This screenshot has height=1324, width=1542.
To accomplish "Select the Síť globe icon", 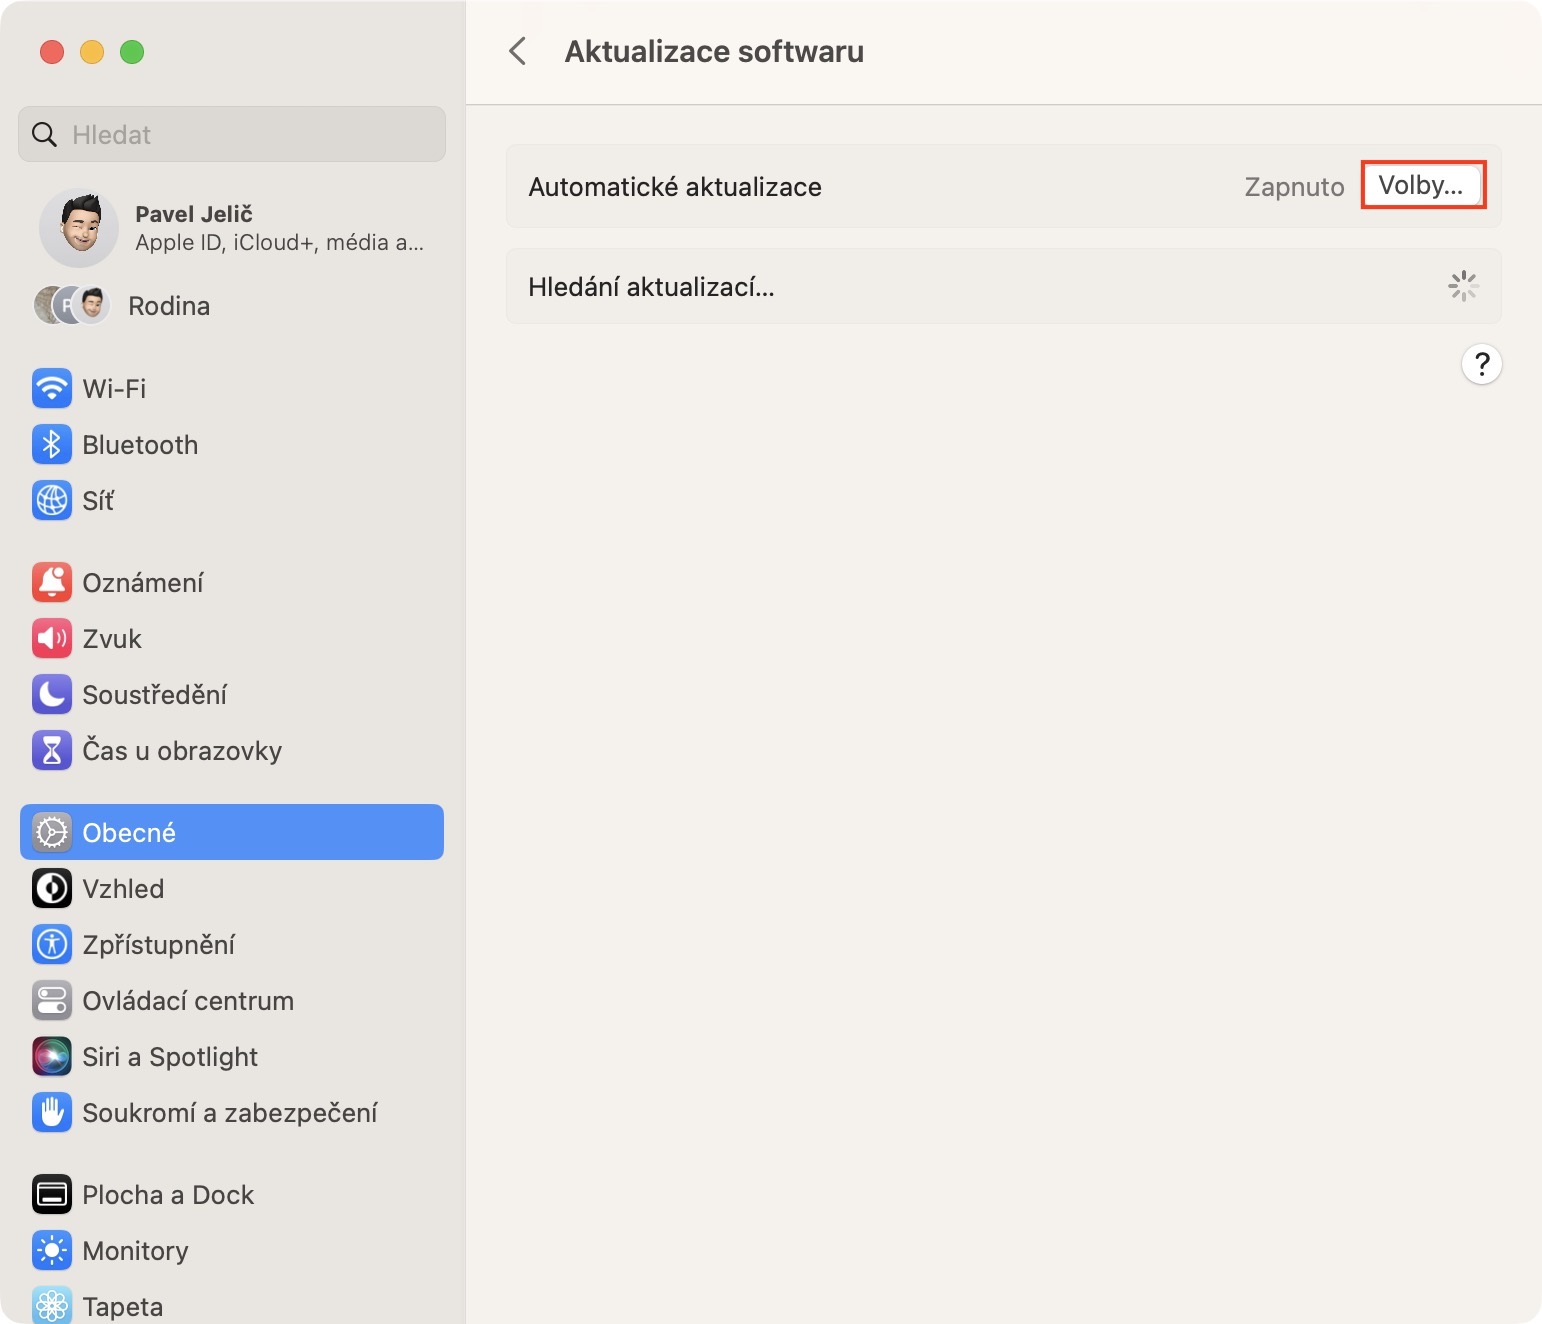I will tap(52, 501).
